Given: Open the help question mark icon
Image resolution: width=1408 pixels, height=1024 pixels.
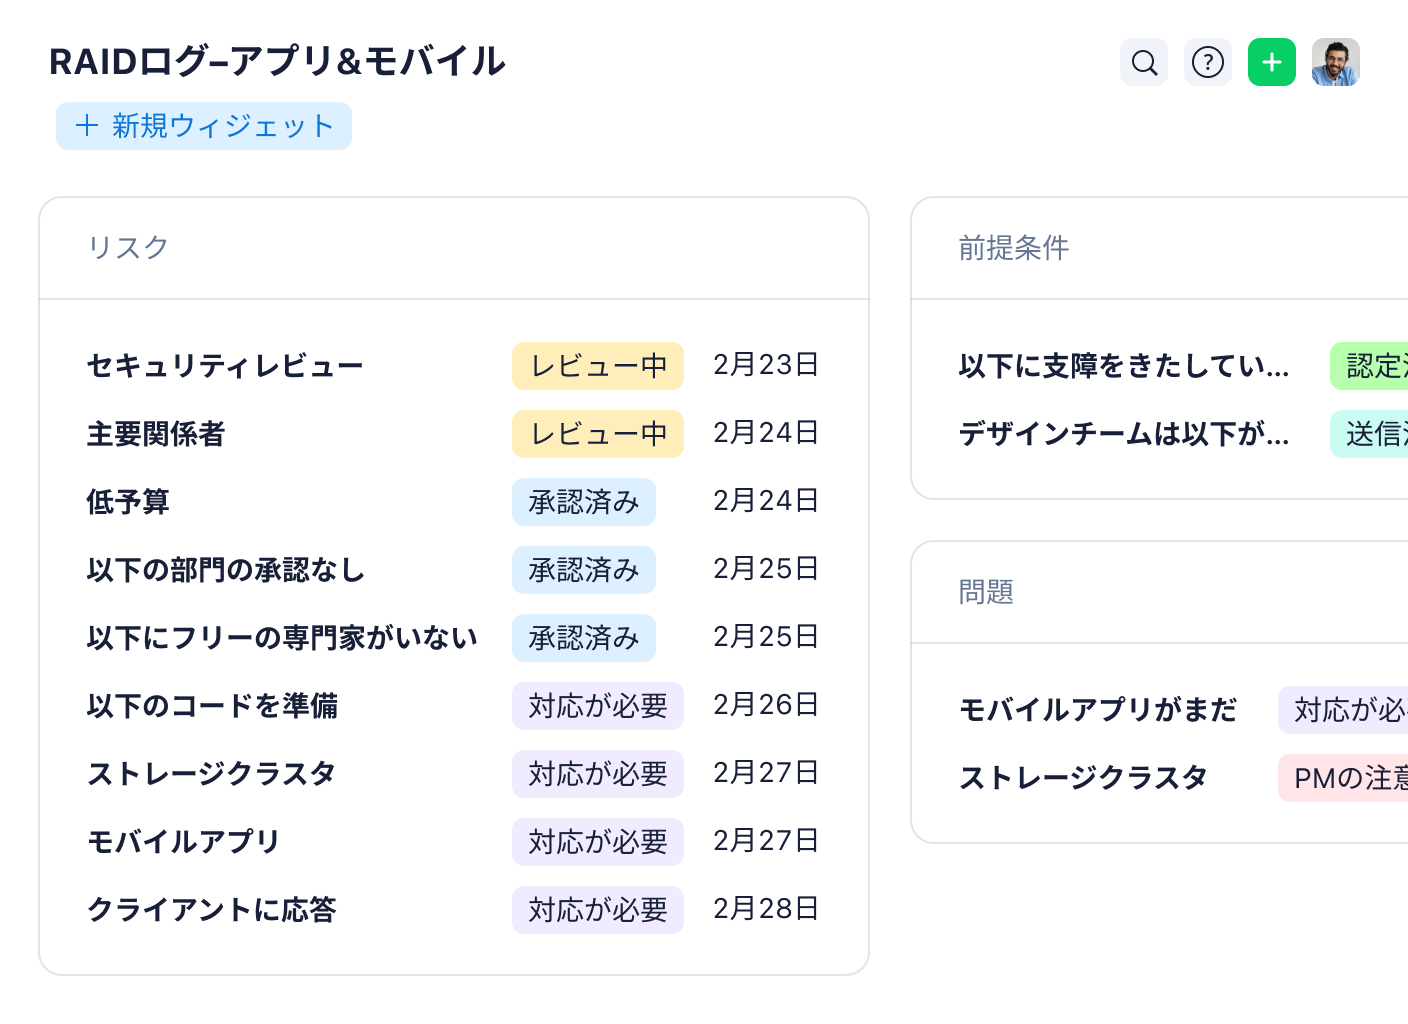Looking at the screenshot, I should point(1208,62).
